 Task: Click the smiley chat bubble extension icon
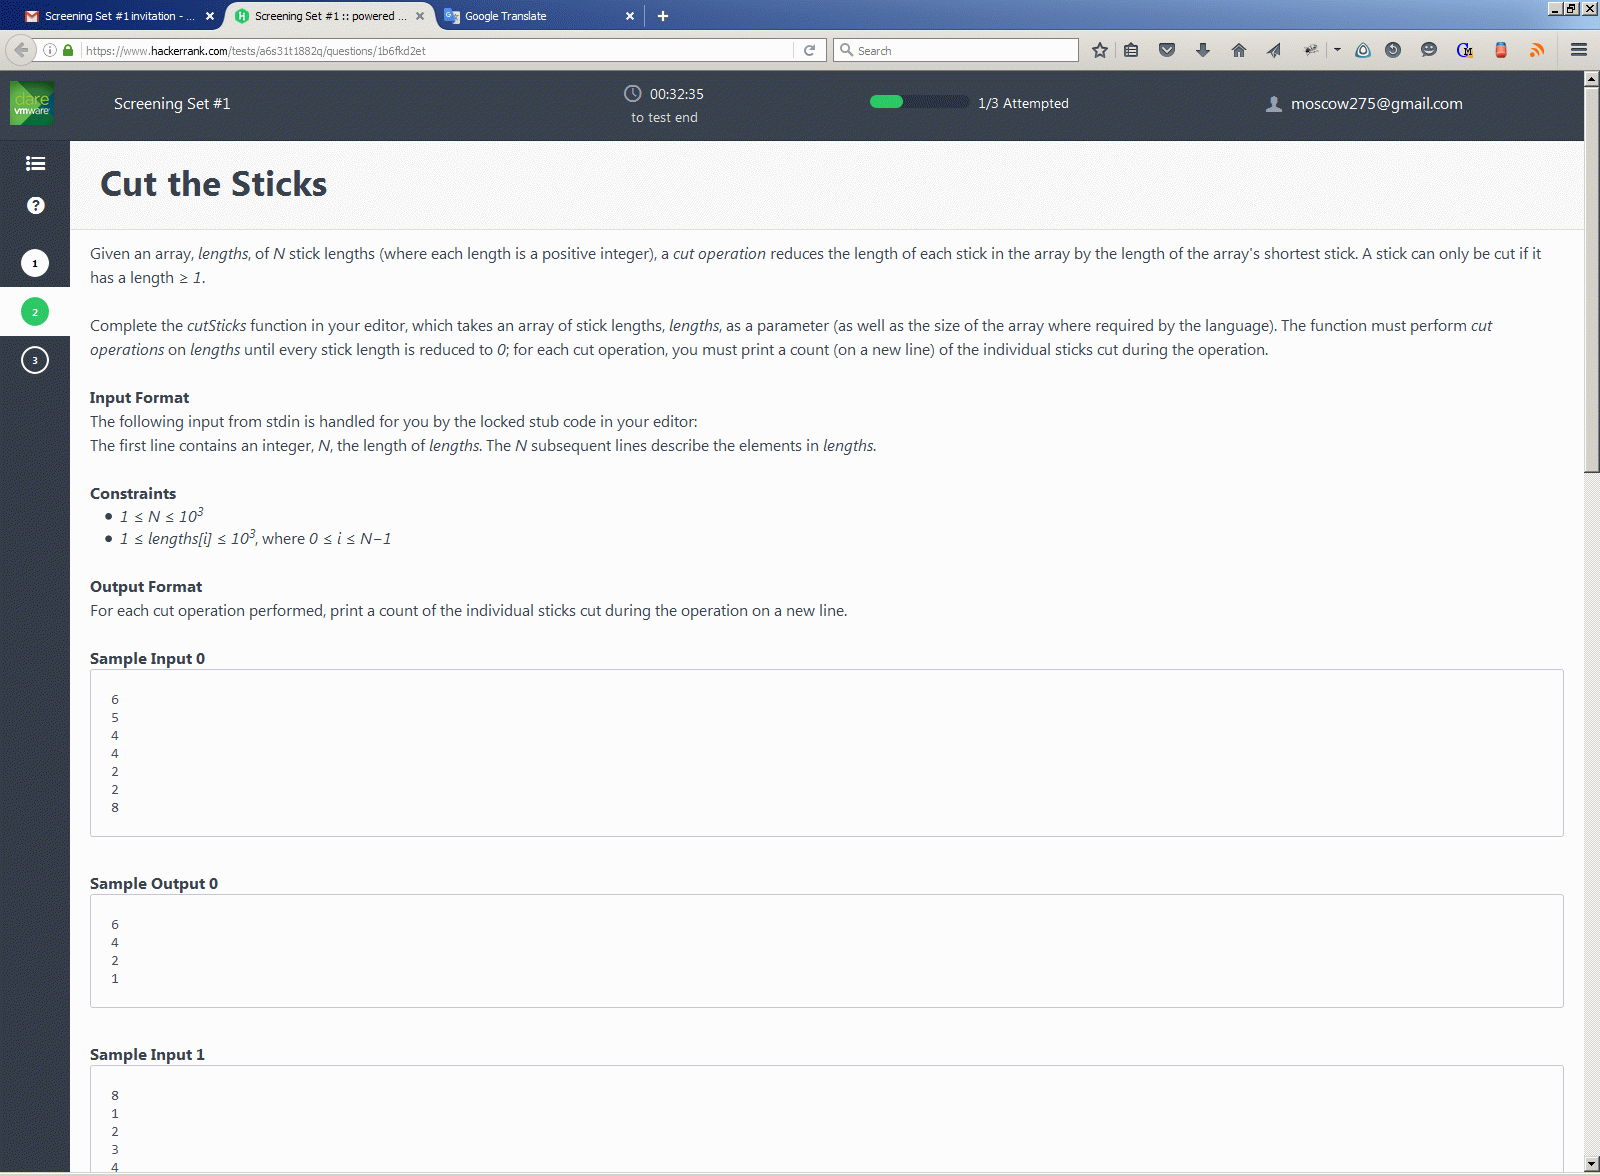(x=1429, y=50)
